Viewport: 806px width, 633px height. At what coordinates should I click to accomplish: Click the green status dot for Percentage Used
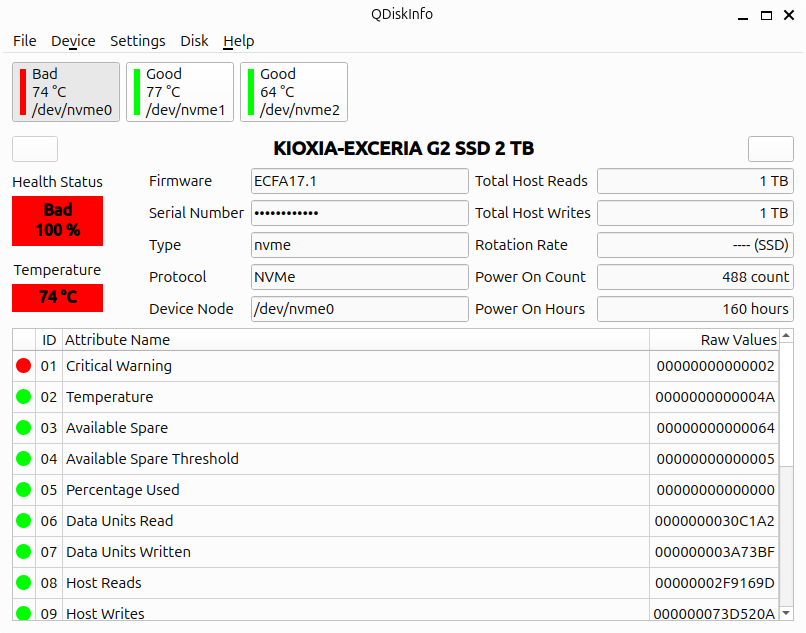[24, 490]
